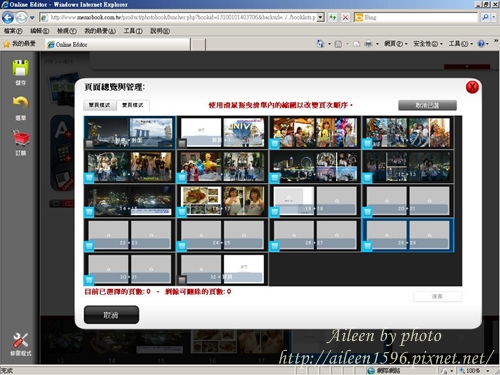
Task: Click trash icon on pages 18-19 spread
Action: click(274, 212)
